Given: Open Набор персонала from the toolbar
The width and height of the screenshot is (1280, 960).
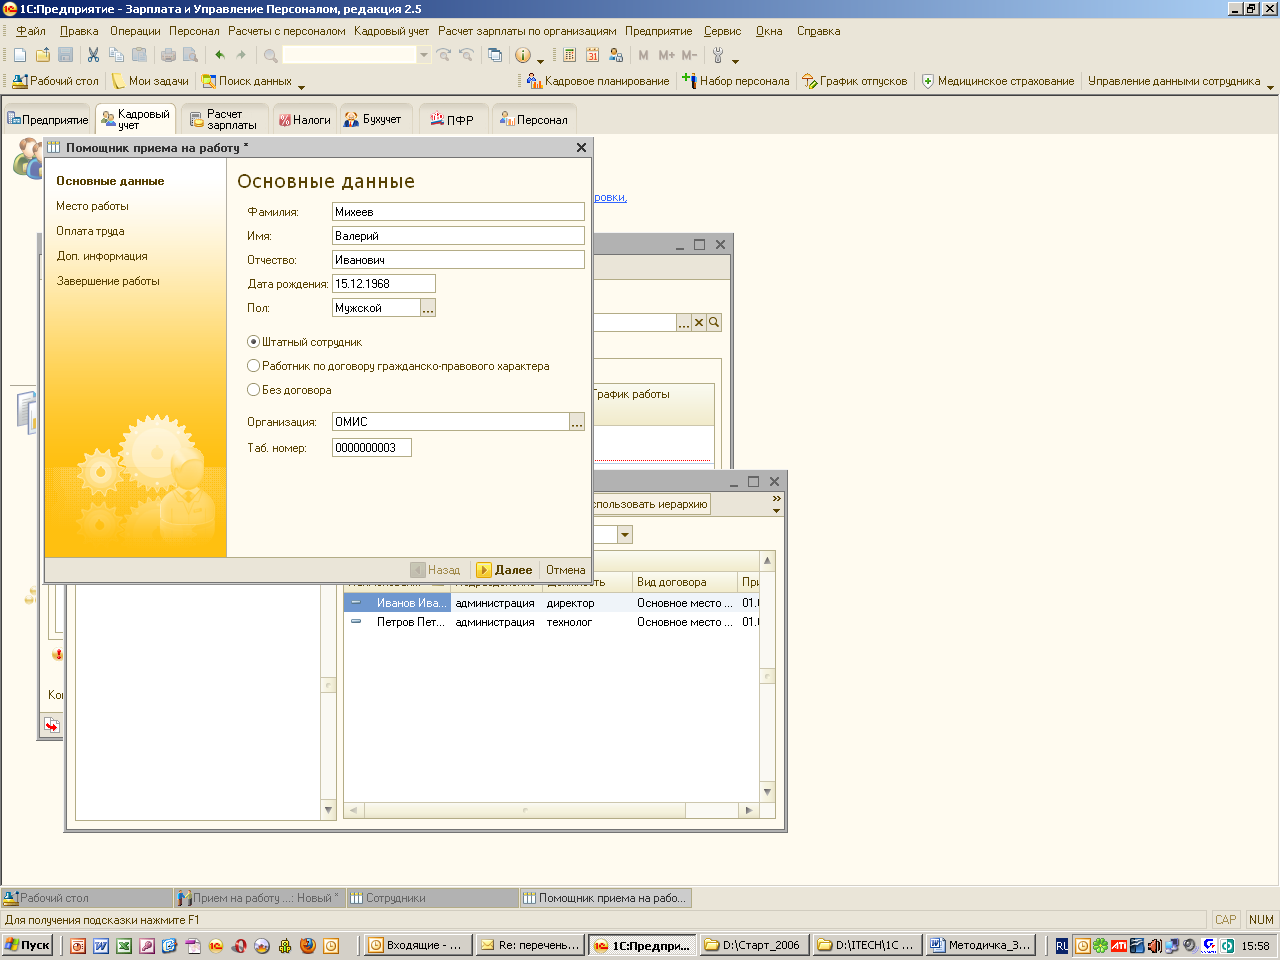Looking at the screenshot, I should [x=736, y=81].
